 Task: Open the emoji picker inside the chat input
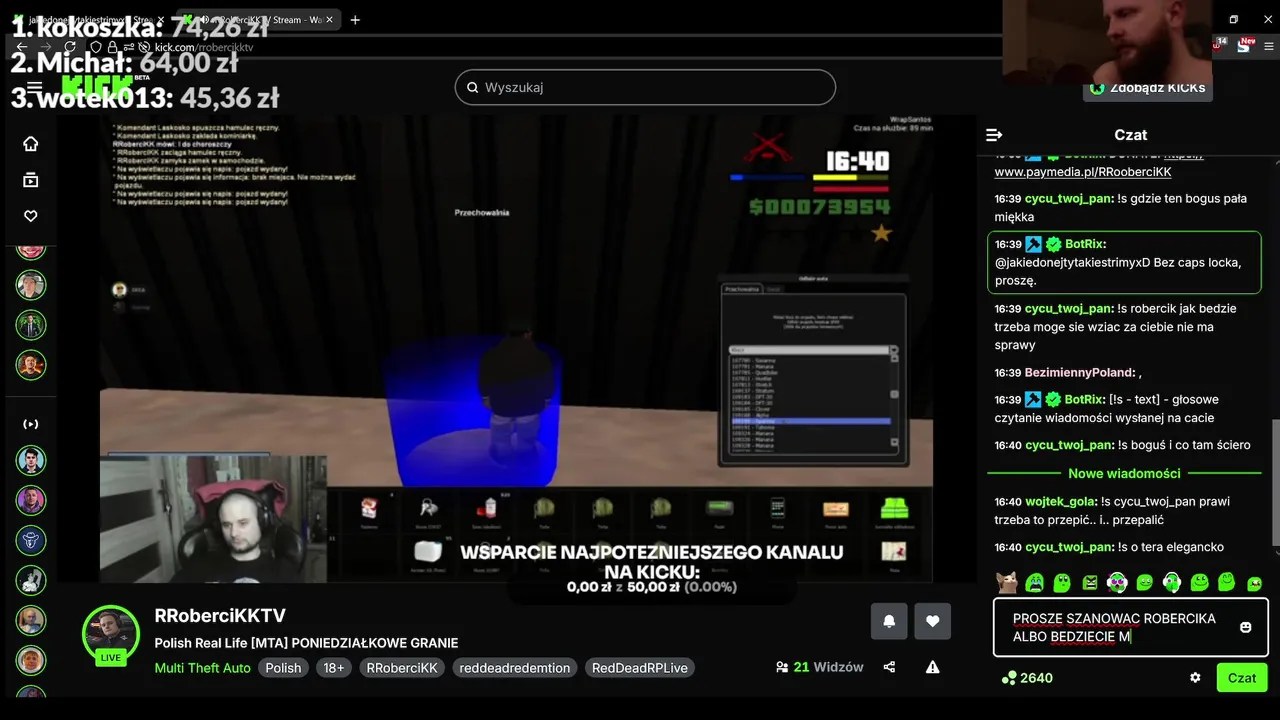pyautogui.click(x=1246, y=627)
